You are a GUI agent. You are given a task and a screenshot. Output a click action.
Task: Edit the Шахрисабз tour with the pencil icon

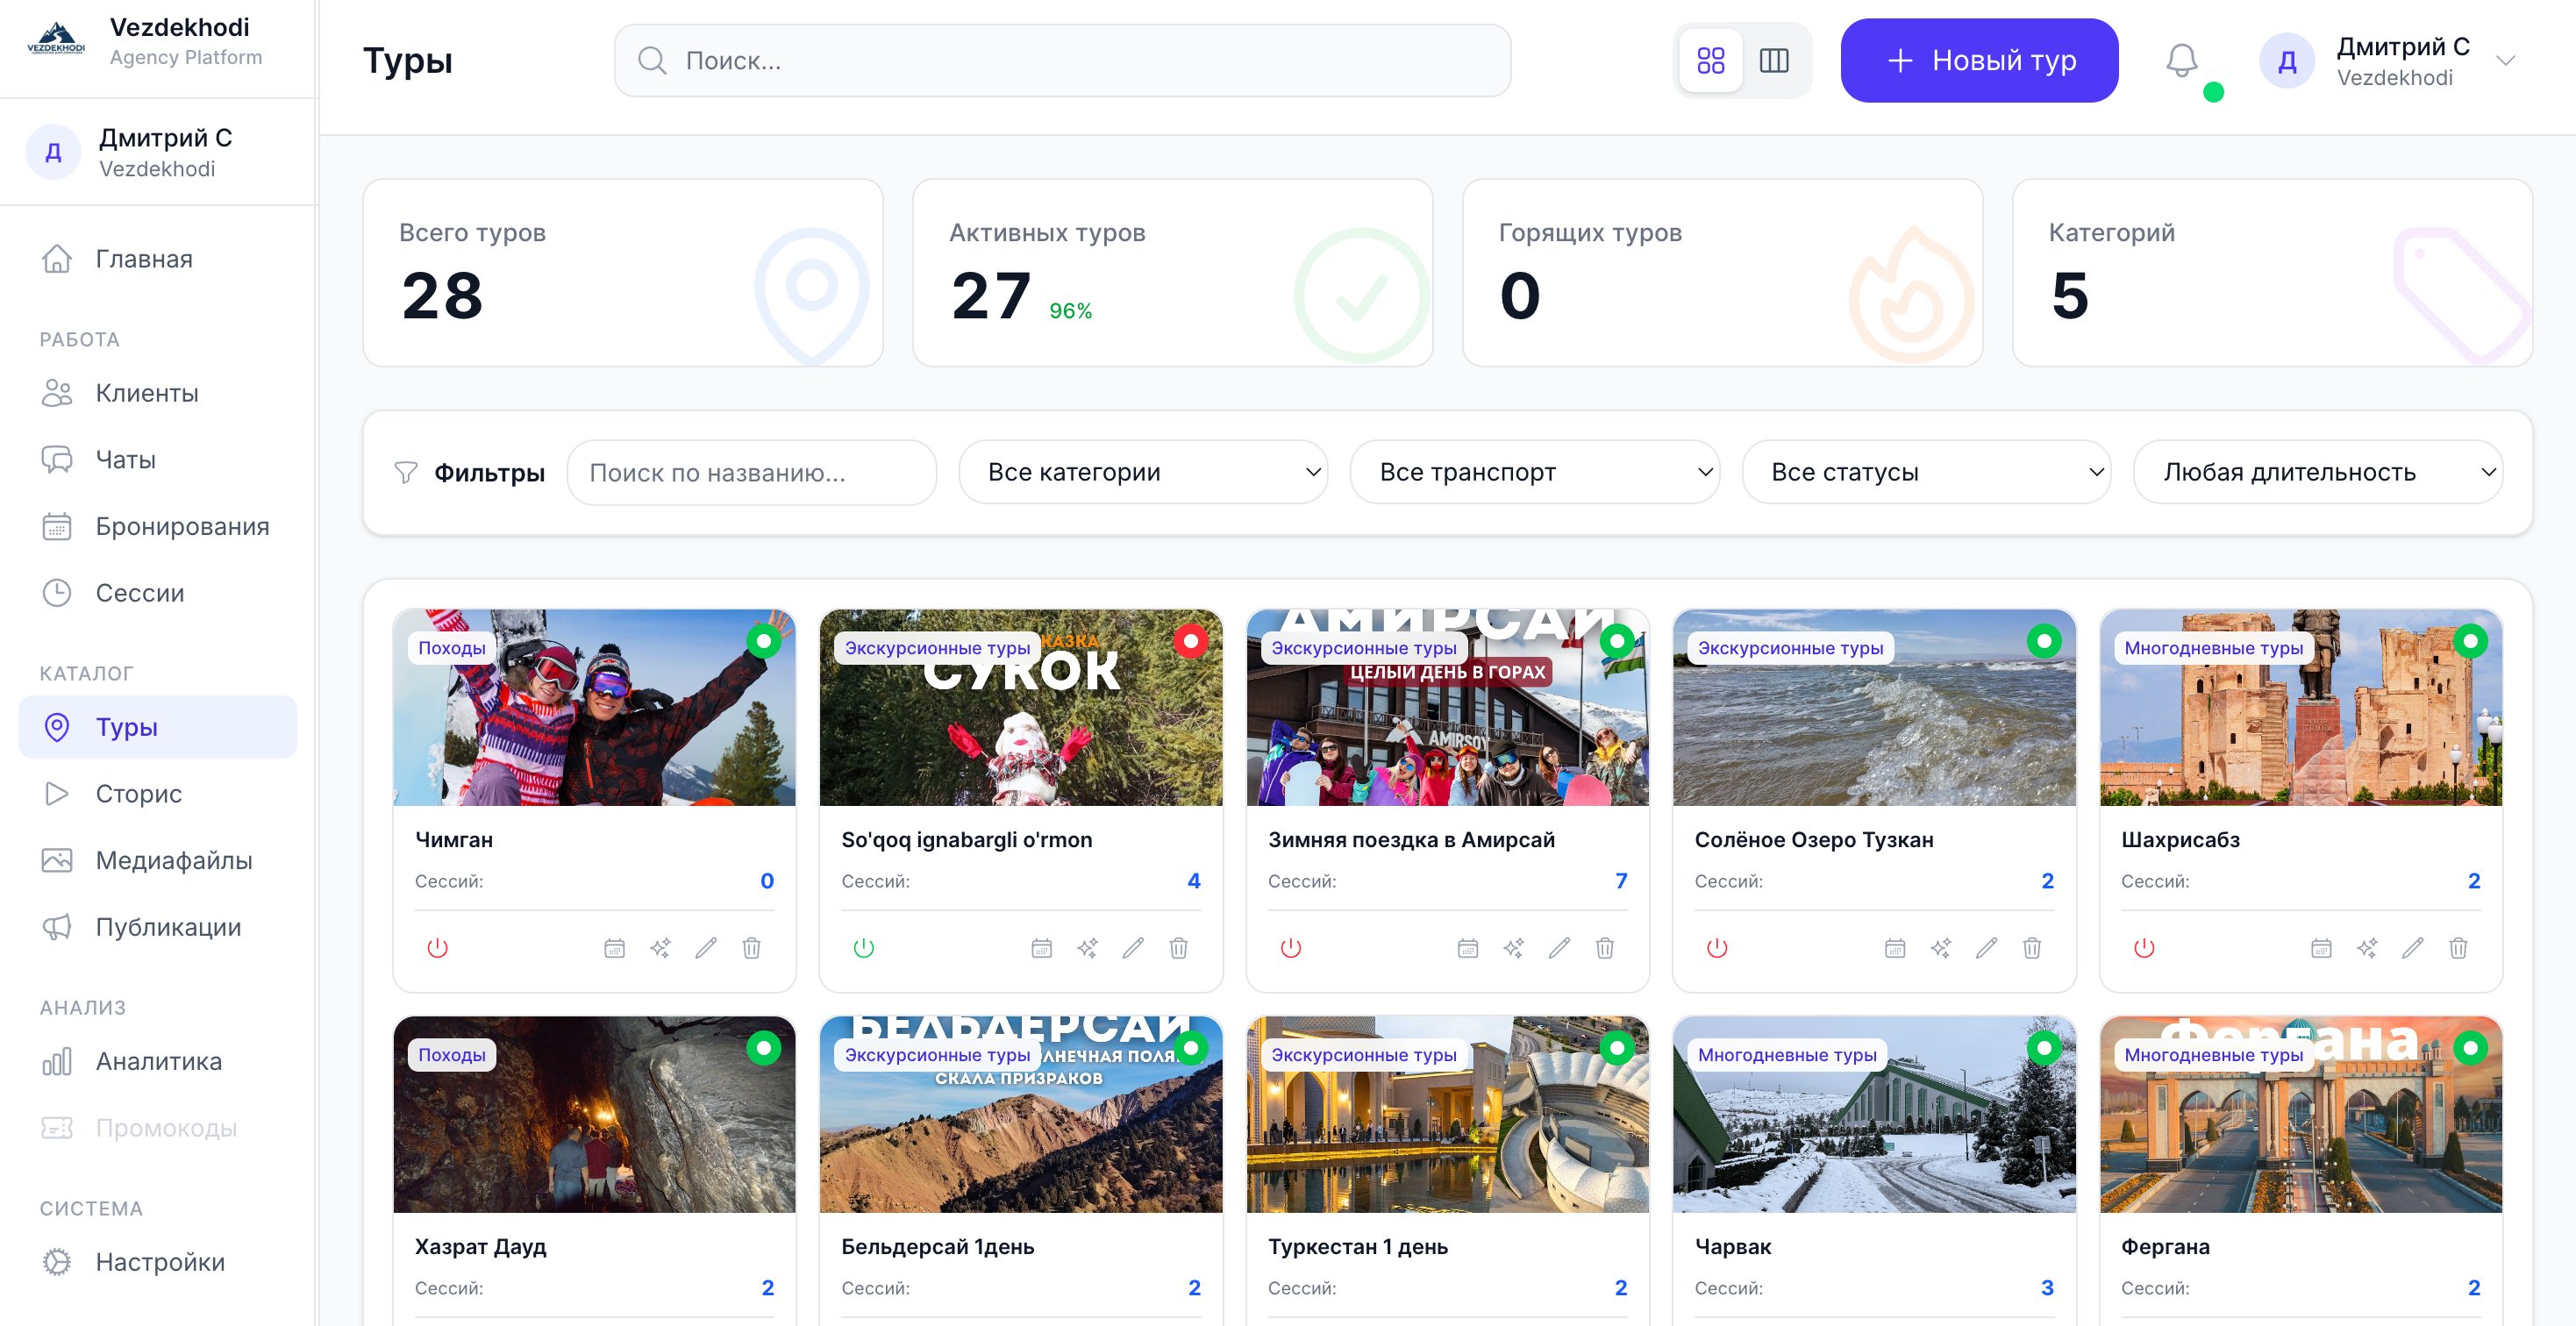point(2413,948)
